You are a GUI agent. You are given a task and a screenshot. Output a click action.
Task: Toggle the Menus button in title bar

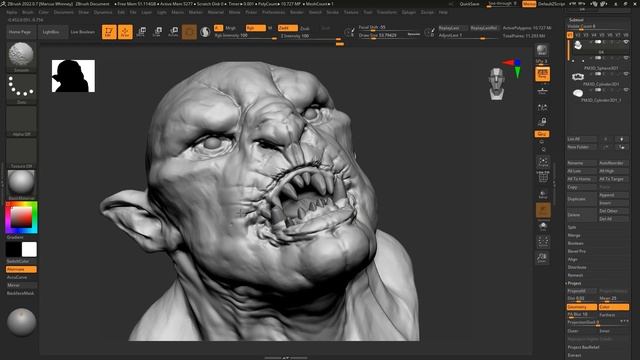(x=529, y=4)
